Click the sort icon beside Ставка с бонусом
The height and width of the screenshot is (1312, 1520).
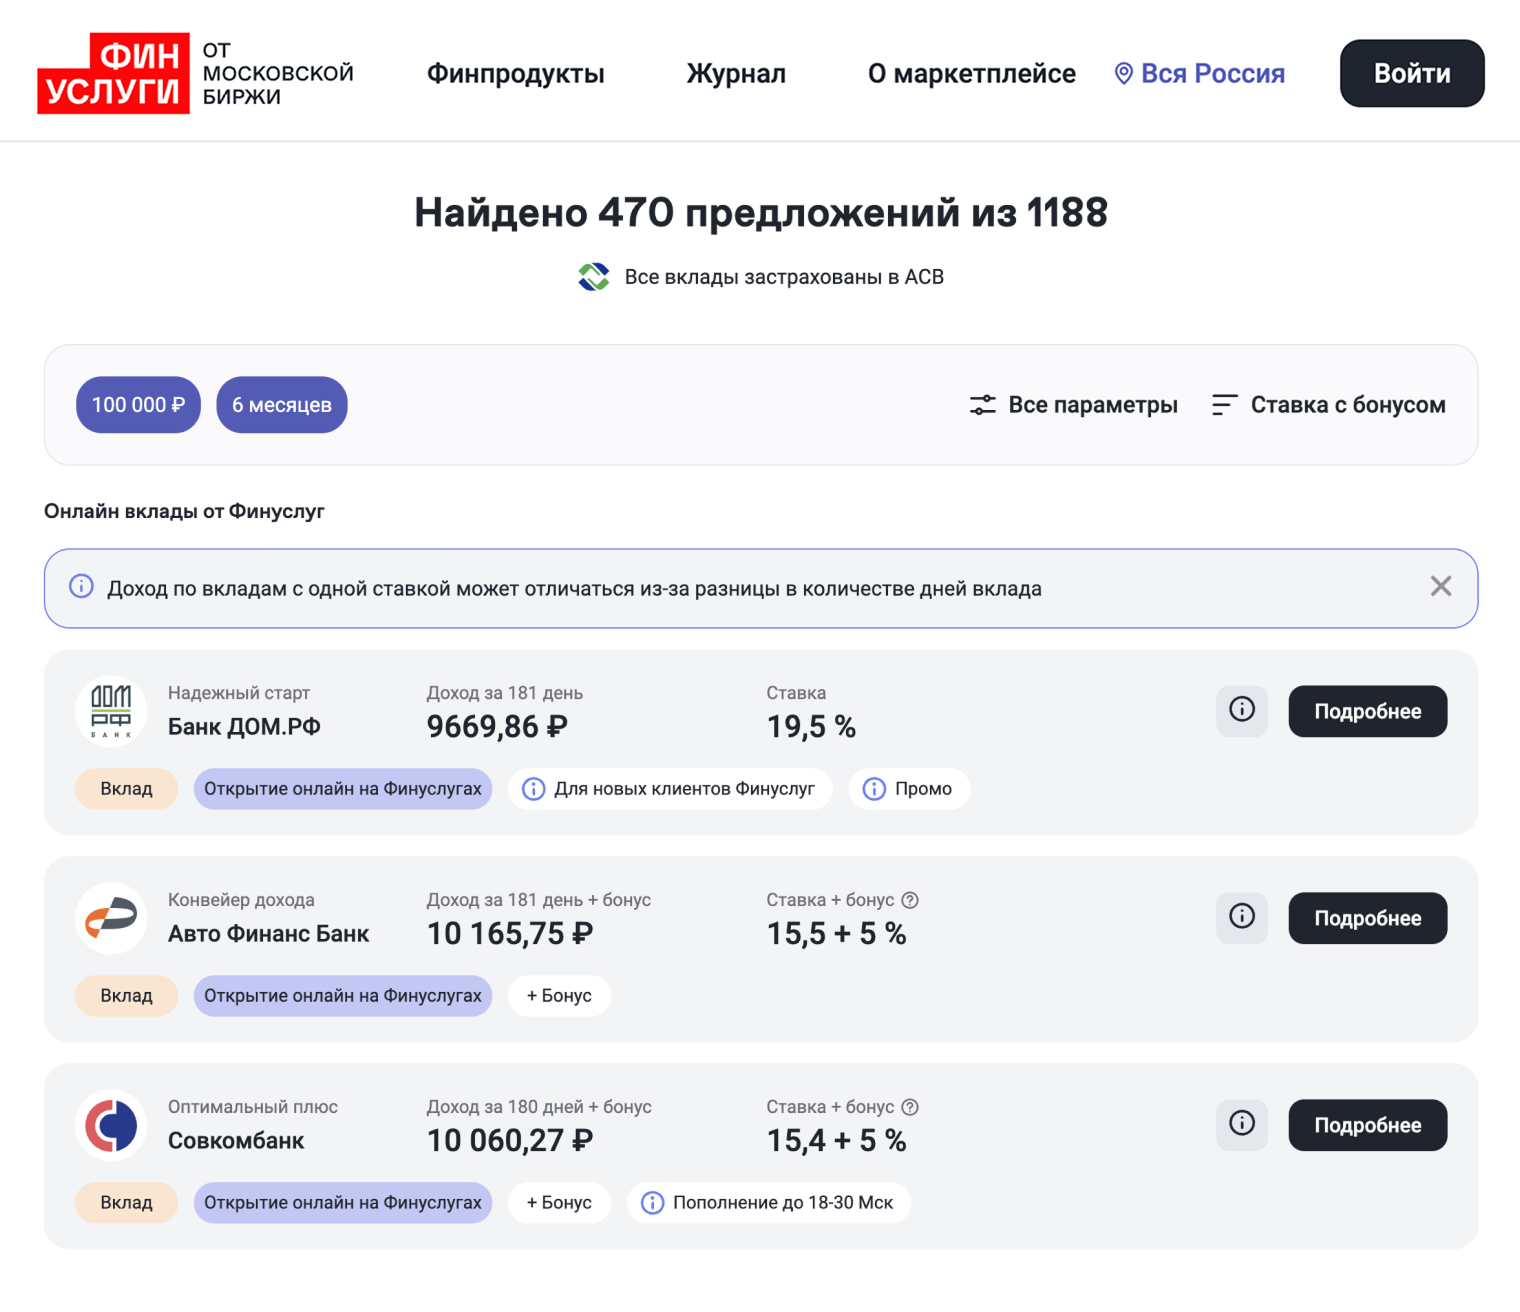coord(1225,405)
